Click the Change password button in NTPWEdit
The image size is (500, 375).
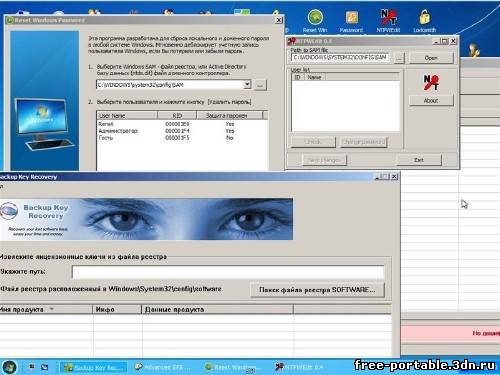coord(363,142)
